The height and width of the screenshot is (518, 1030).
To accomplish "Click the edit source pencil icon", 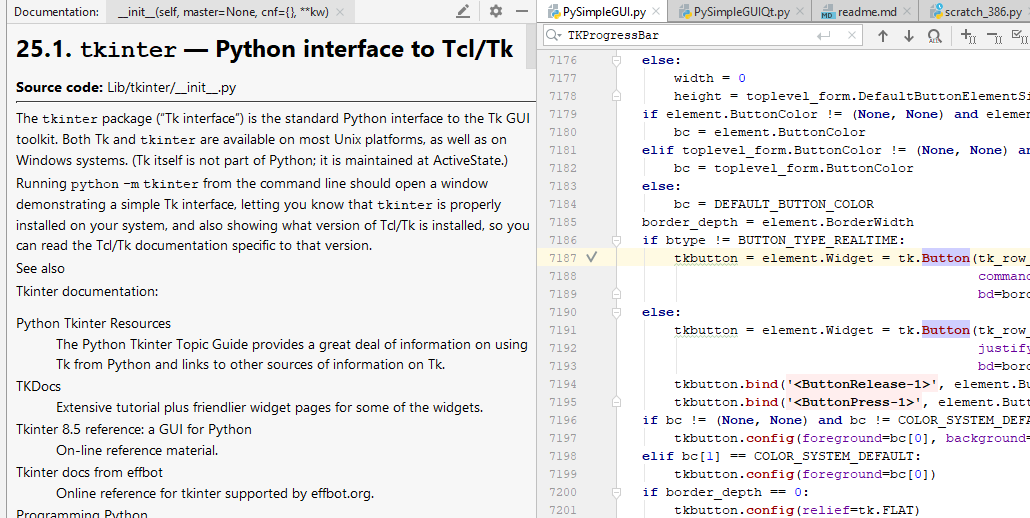I will 463,11.
